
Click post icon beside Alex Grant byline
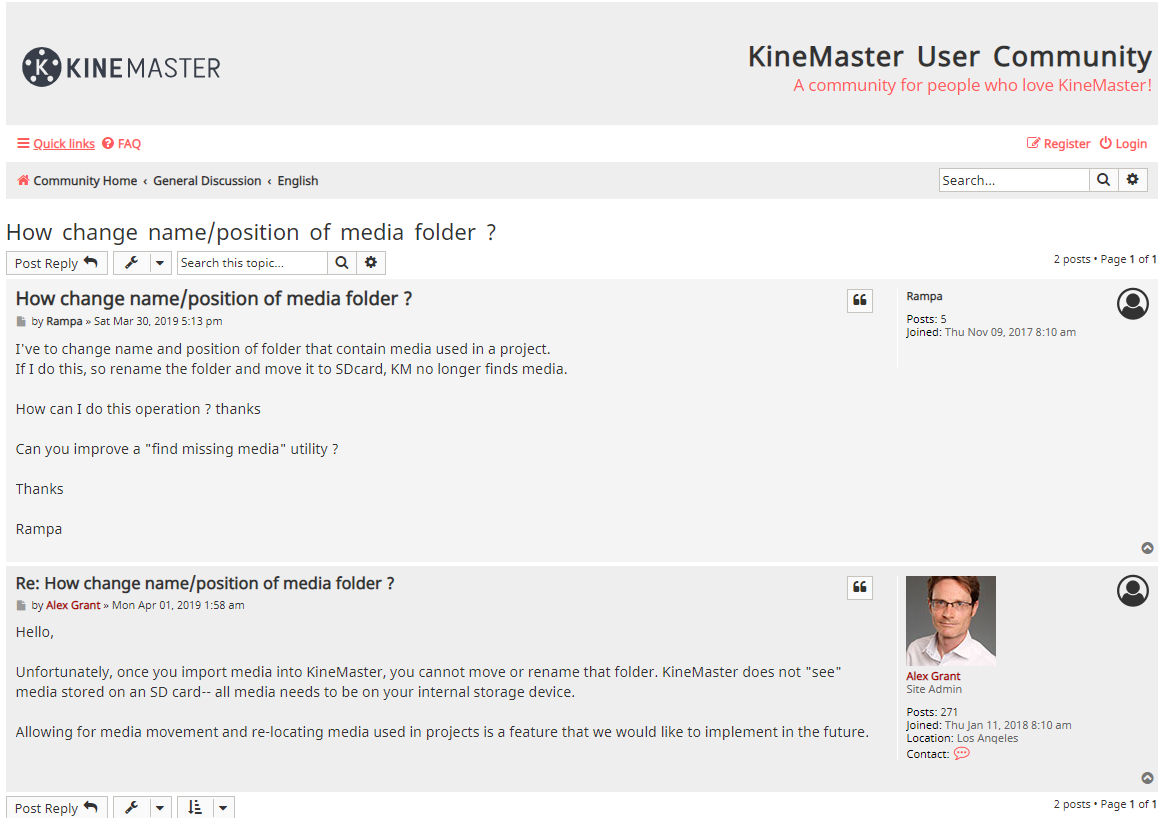coord(21,606)
